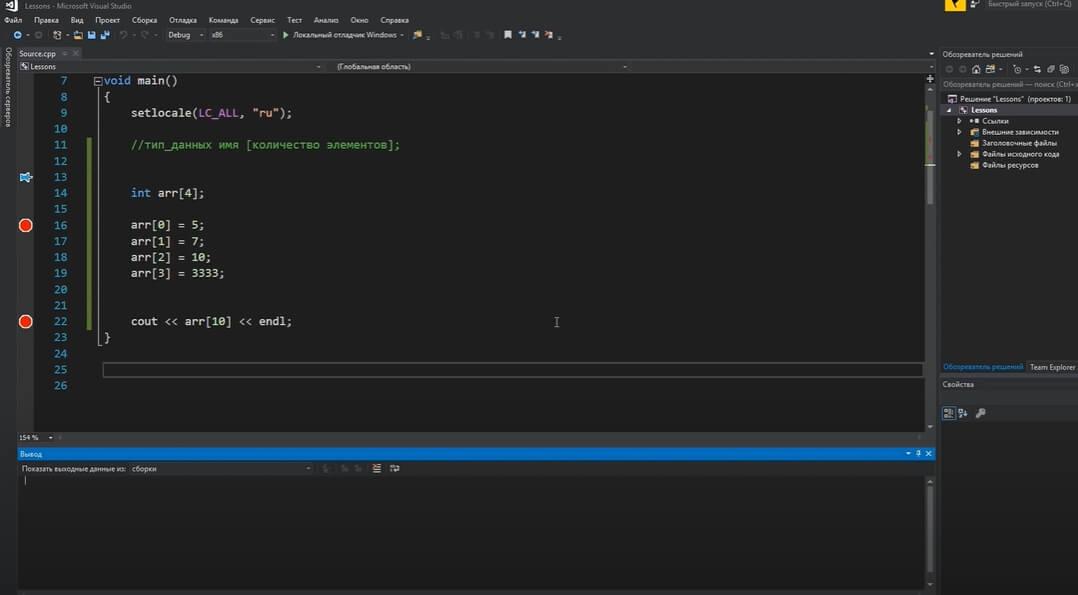Click the Alphabetical sort icon in Свойства panel
The height and width of the screenshot is (595, 1078).
[962, 413]
